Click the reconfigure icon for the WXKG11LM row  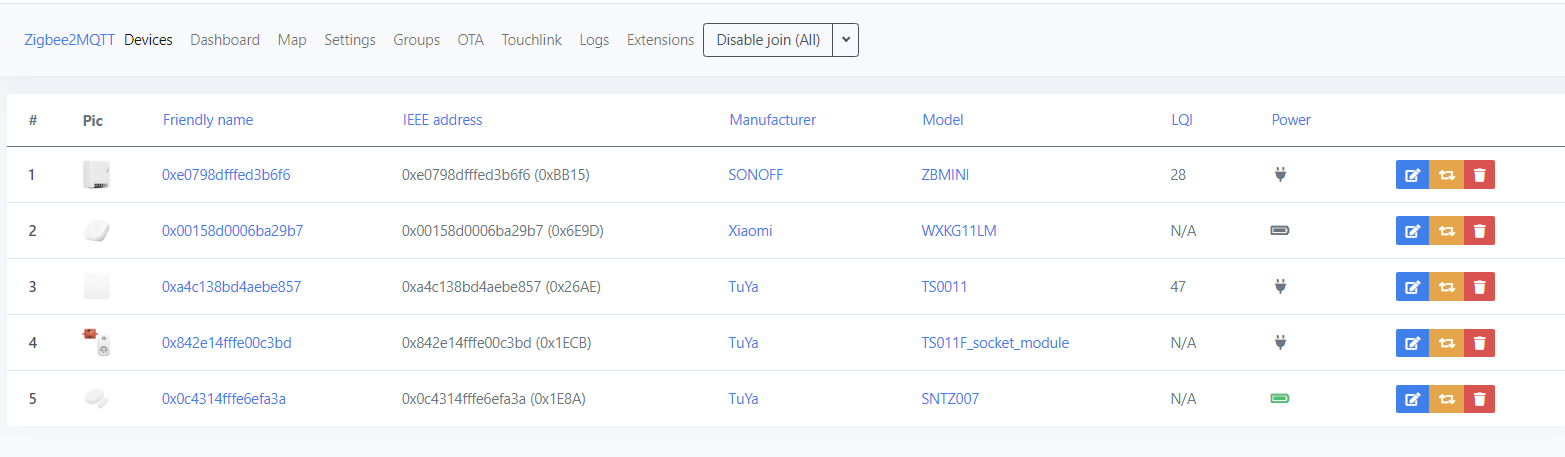1446,231
